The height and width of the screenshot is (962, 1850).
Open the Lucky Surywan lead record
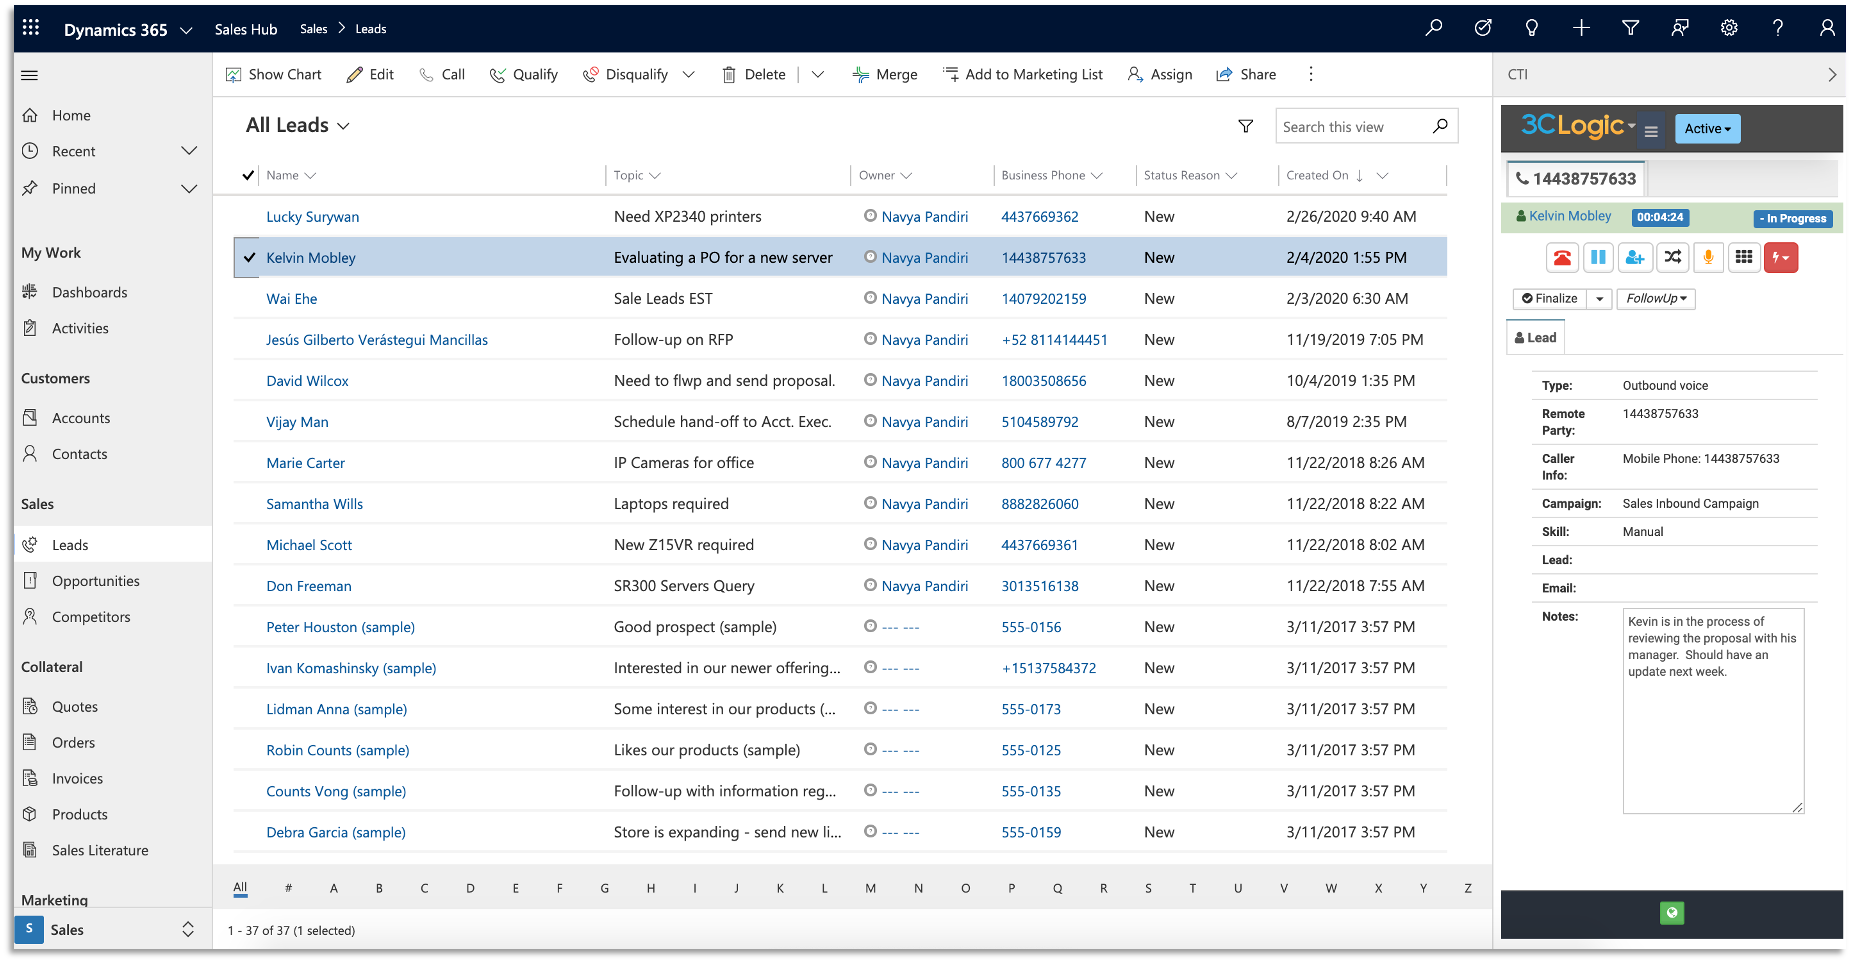312,216
